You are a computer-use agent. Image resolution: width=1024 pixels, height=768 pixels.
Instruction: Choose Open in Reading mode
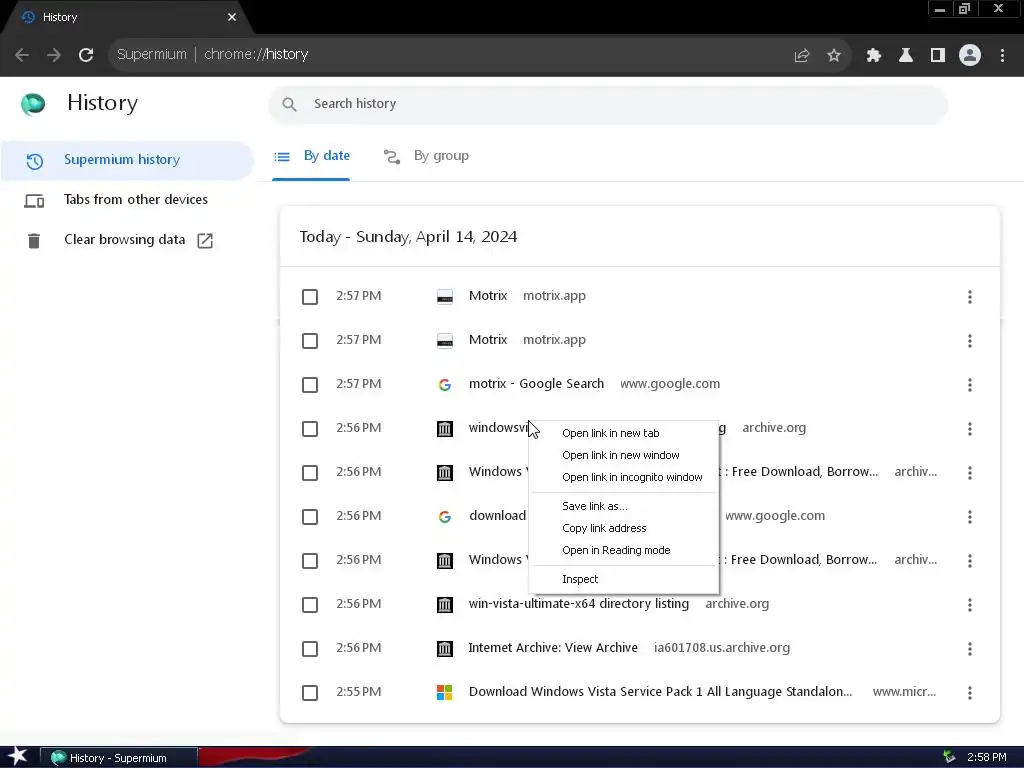[624, 551]
